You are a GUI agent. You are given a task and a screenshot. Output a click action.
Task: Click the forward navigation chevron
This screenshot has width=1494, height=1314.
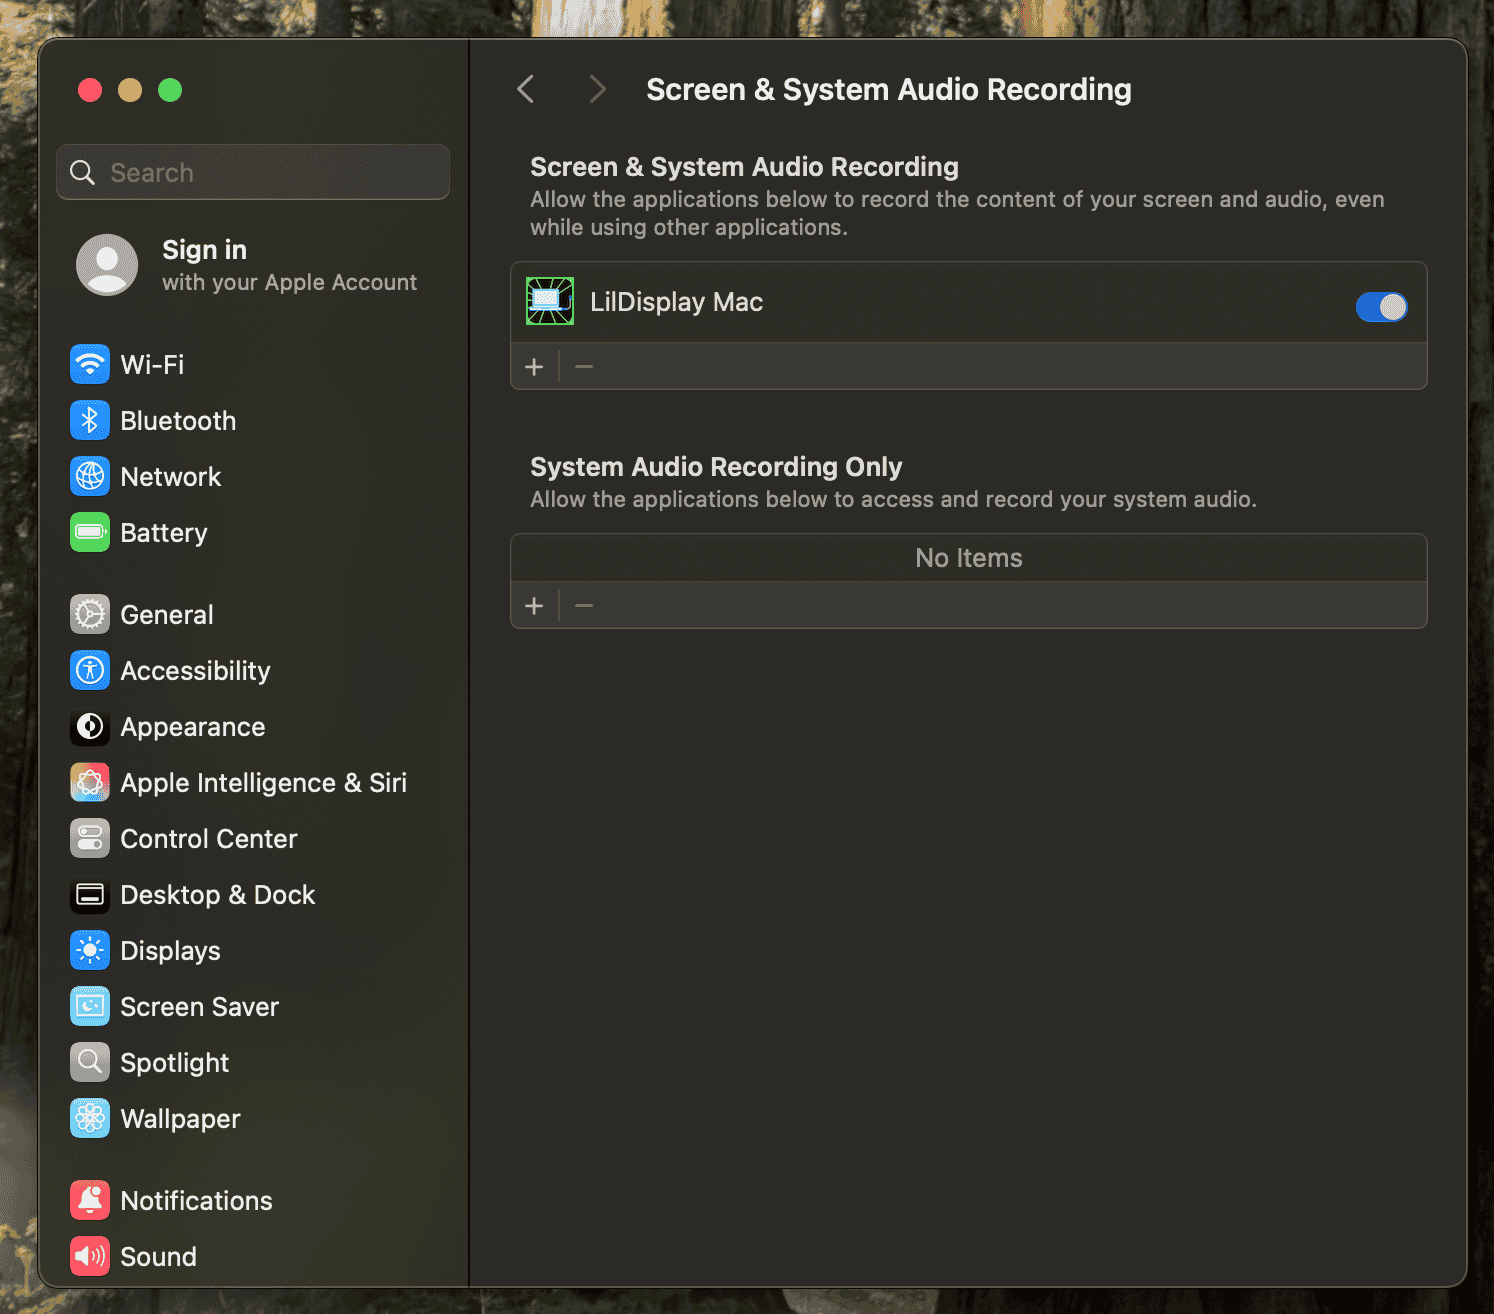(597, 89)
